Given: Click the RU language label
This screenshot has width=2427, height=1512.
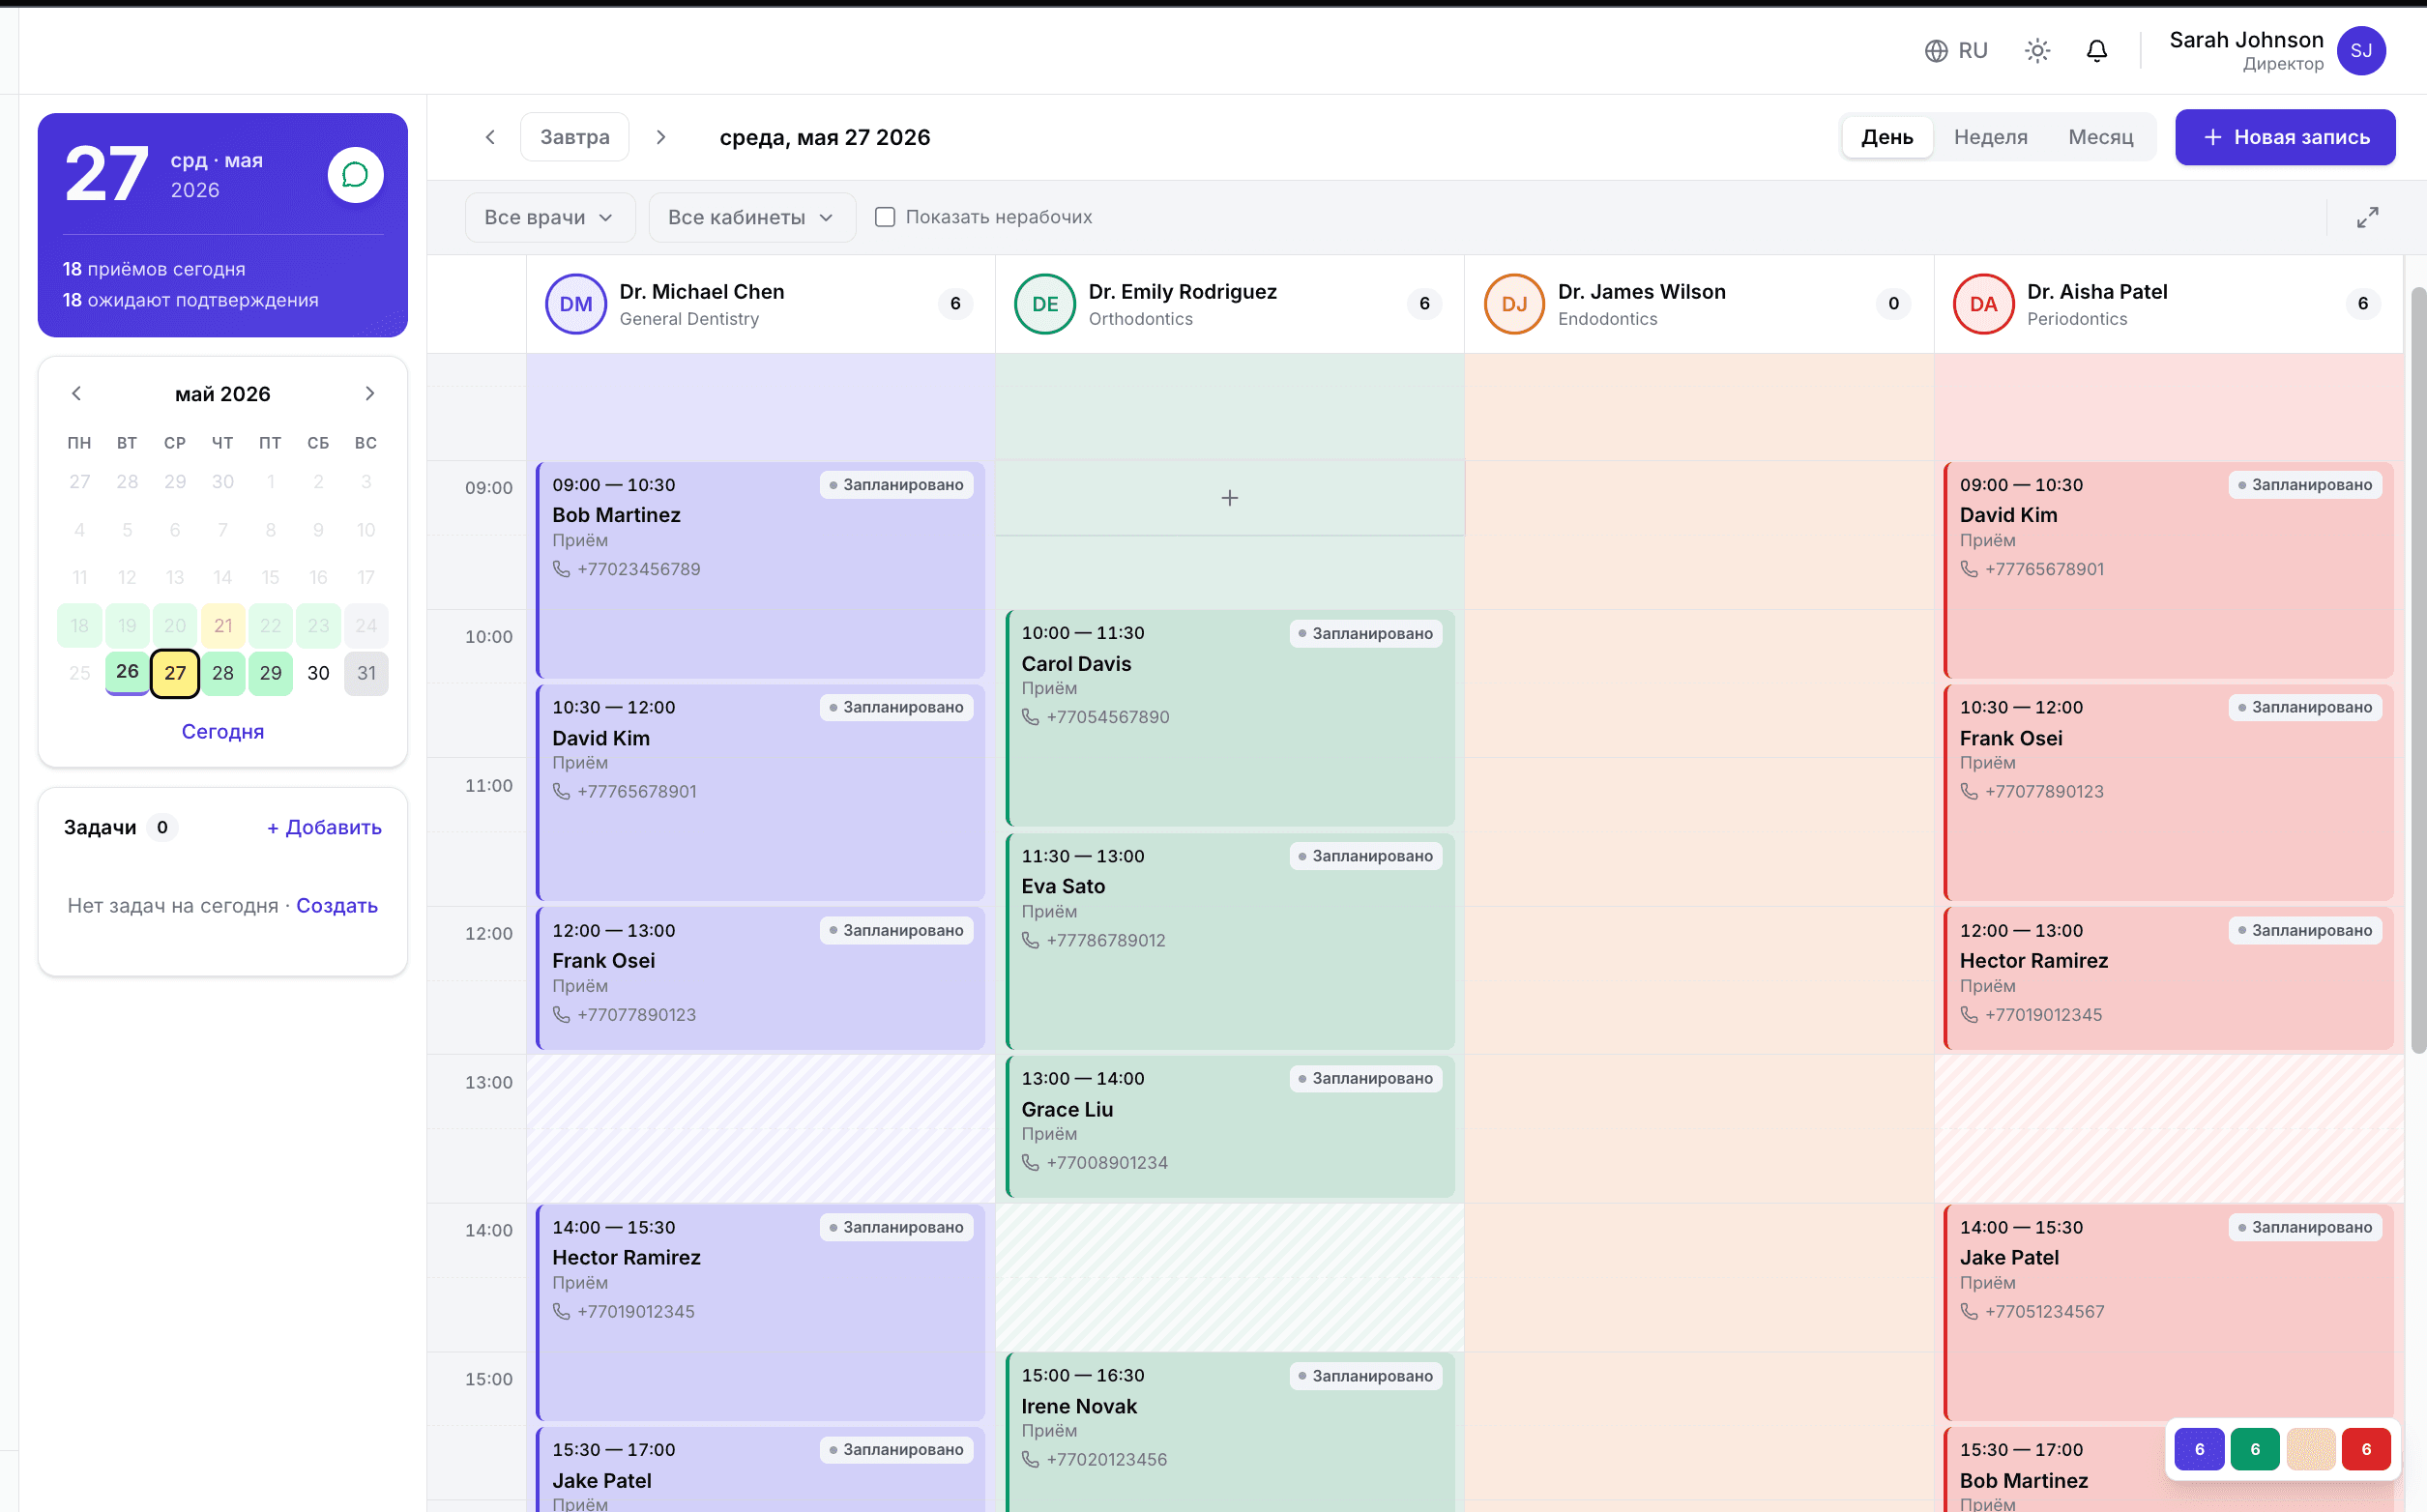Looking at the screenshot, I should (x=1972, y=51).
